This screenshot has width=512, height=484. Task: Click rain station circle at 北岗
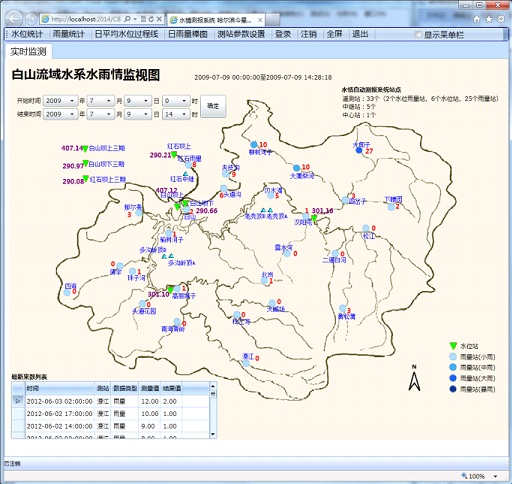click(264, 281)
